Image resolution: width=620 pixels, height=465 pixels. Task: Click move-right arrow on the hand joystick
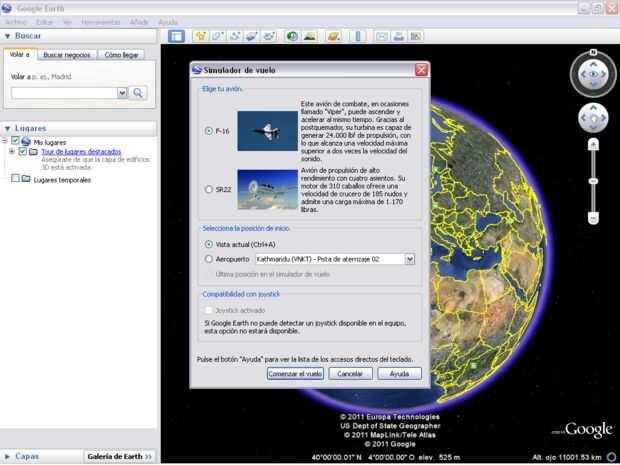pyautogui.click(x=603, y=117)
